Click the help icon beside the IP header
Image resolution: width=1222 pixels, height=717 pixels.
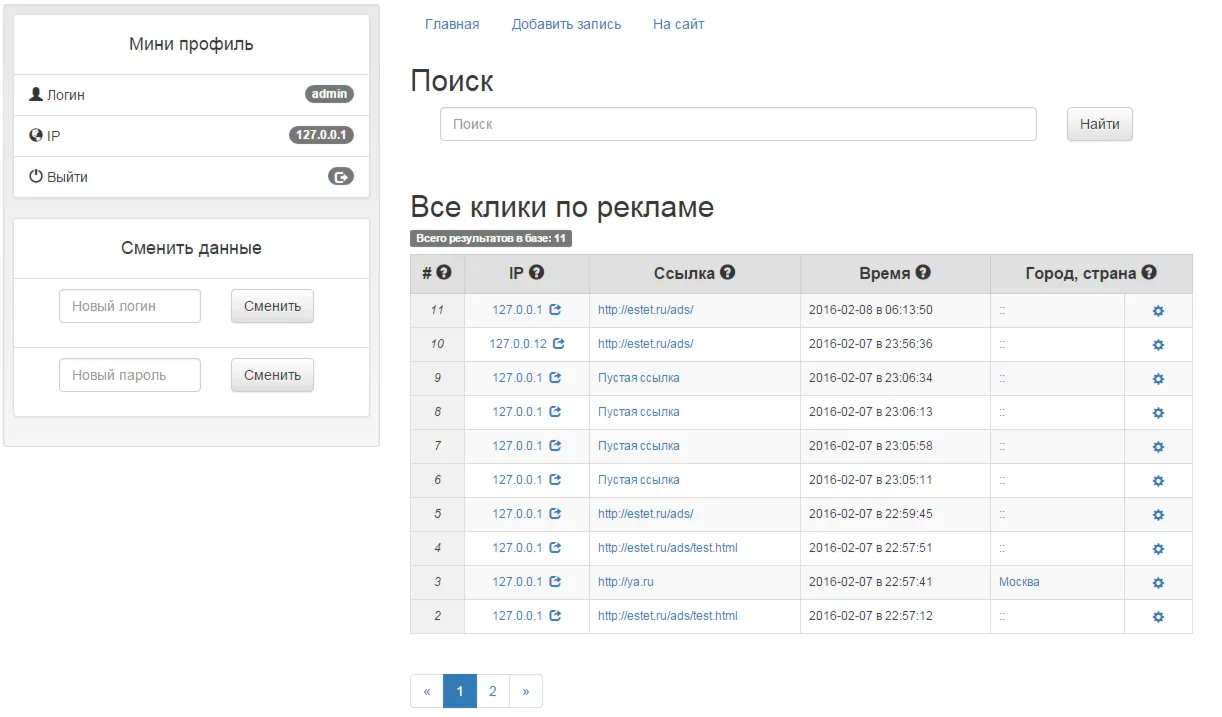tap(537, 273)
